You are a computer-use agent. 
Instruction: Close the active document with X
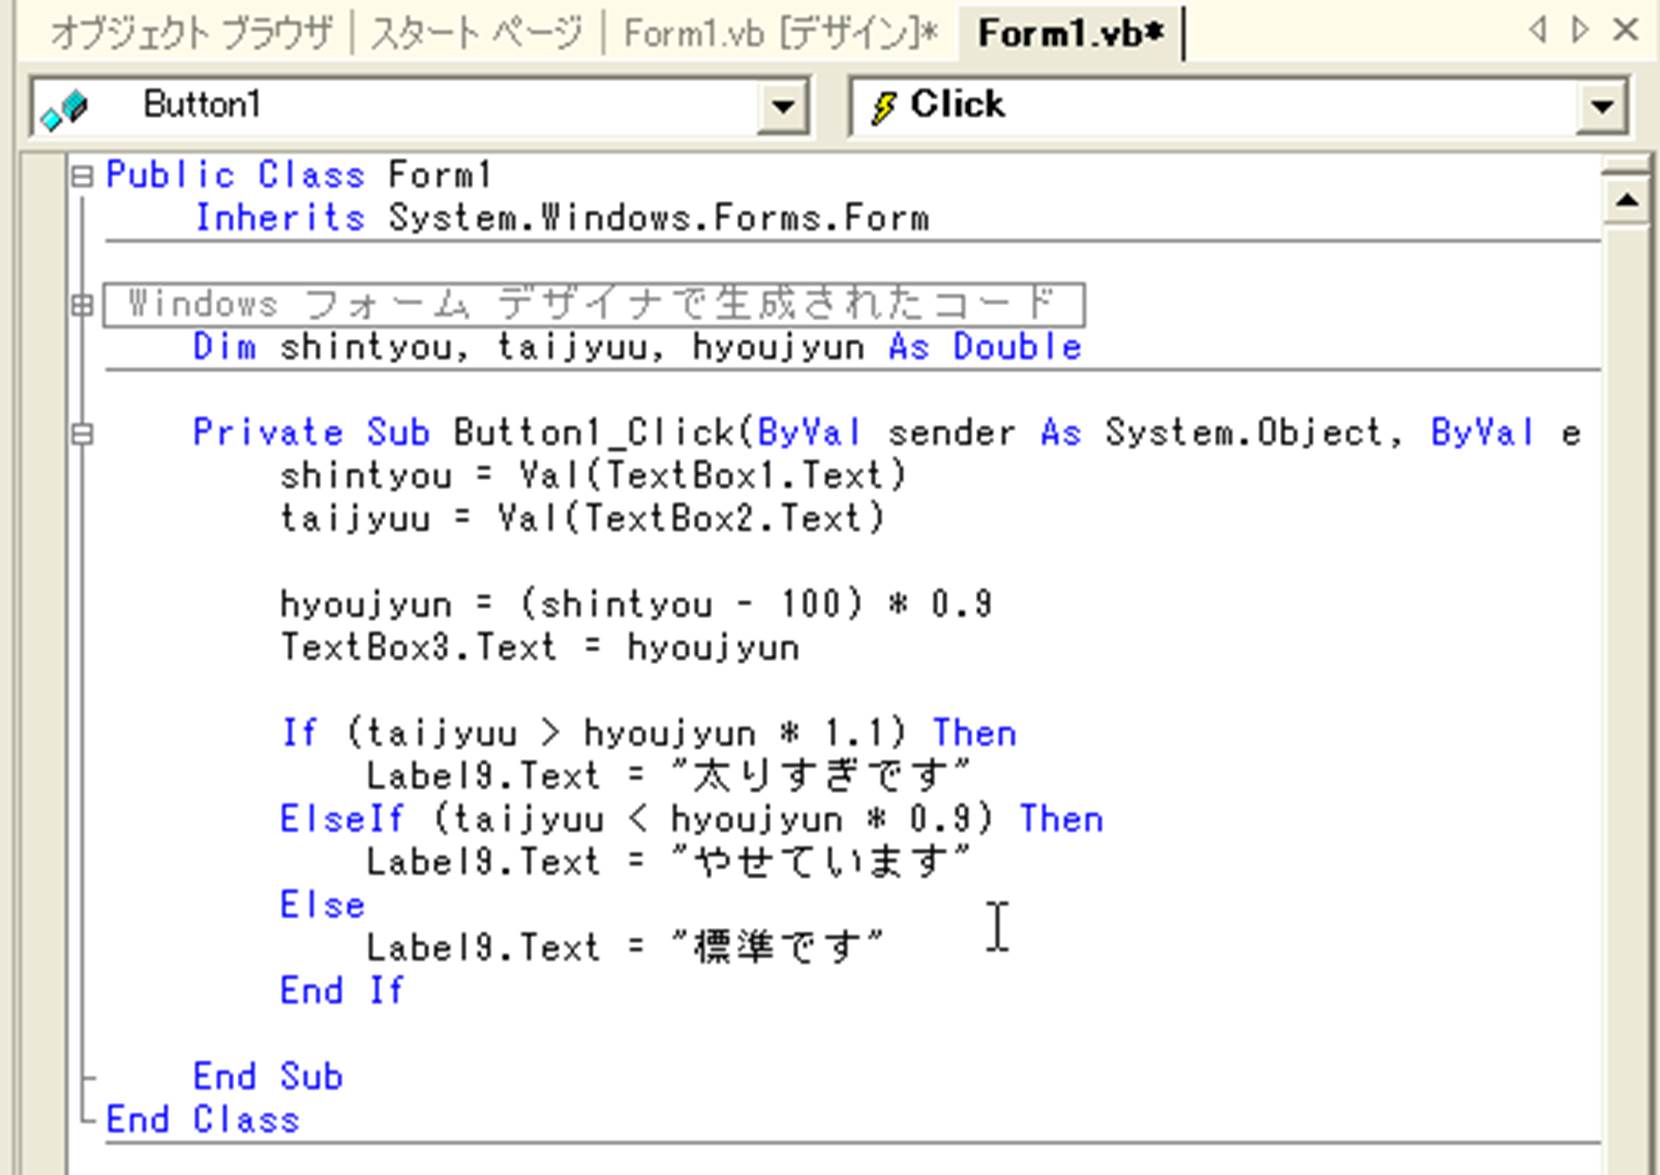coord(1626,30)
